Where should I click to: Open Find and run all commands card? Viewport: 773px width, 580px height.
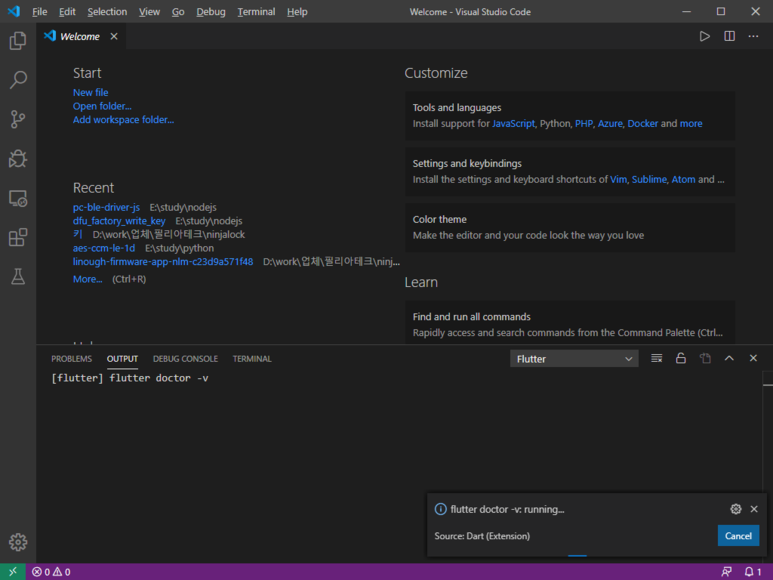coord(569,323)
